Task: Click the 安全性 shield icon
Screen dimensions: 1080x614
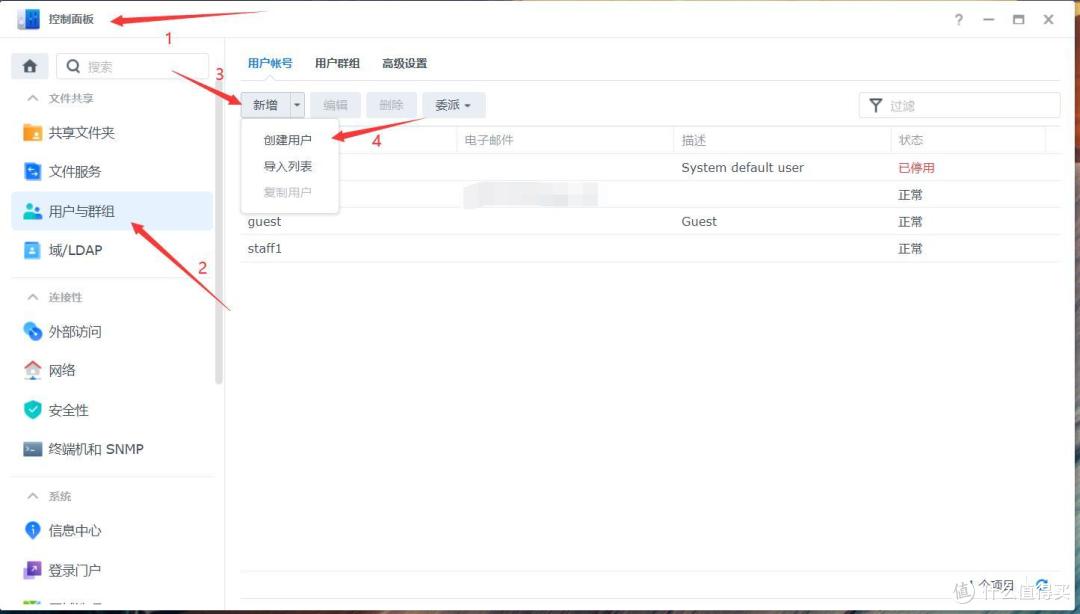Action: (32, 410)
